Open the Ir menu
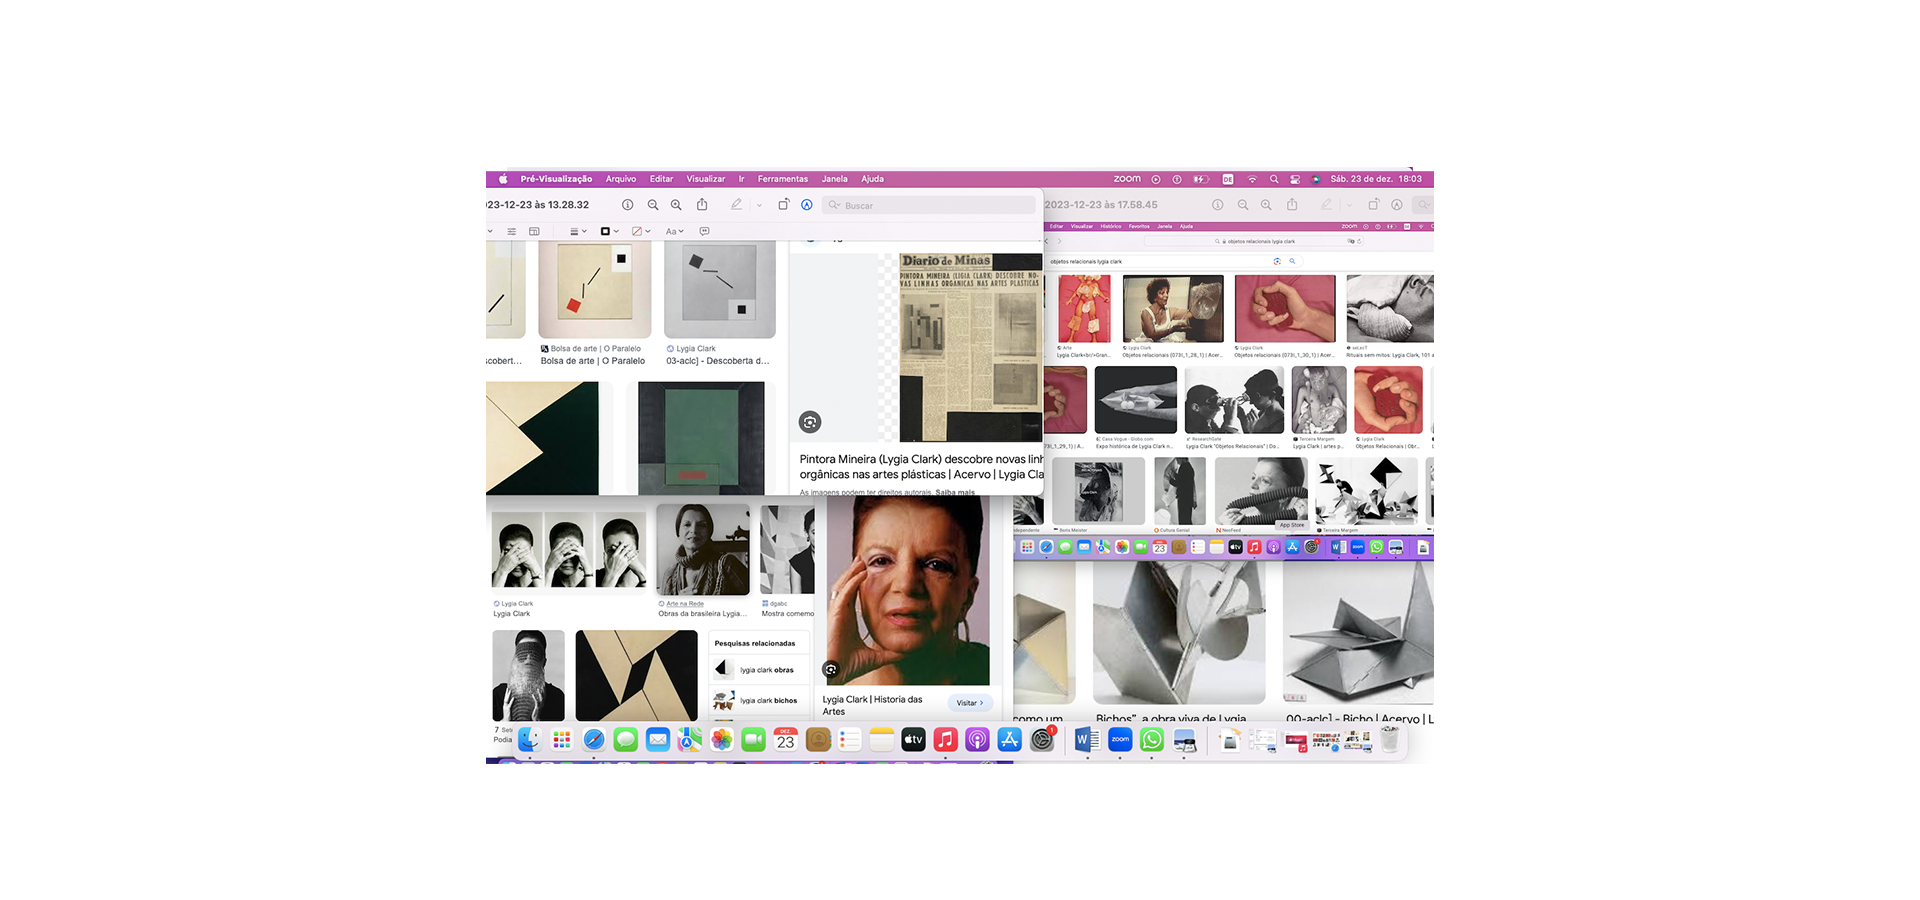 click(741, 179)
